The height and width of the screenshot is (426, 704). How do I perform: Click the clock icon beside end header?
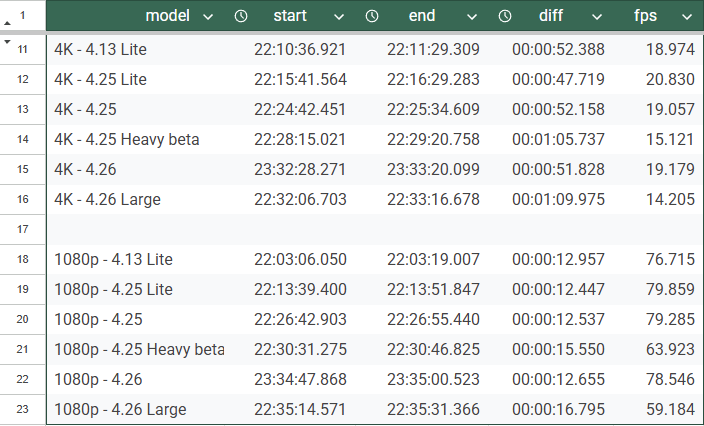pos(373,16)
